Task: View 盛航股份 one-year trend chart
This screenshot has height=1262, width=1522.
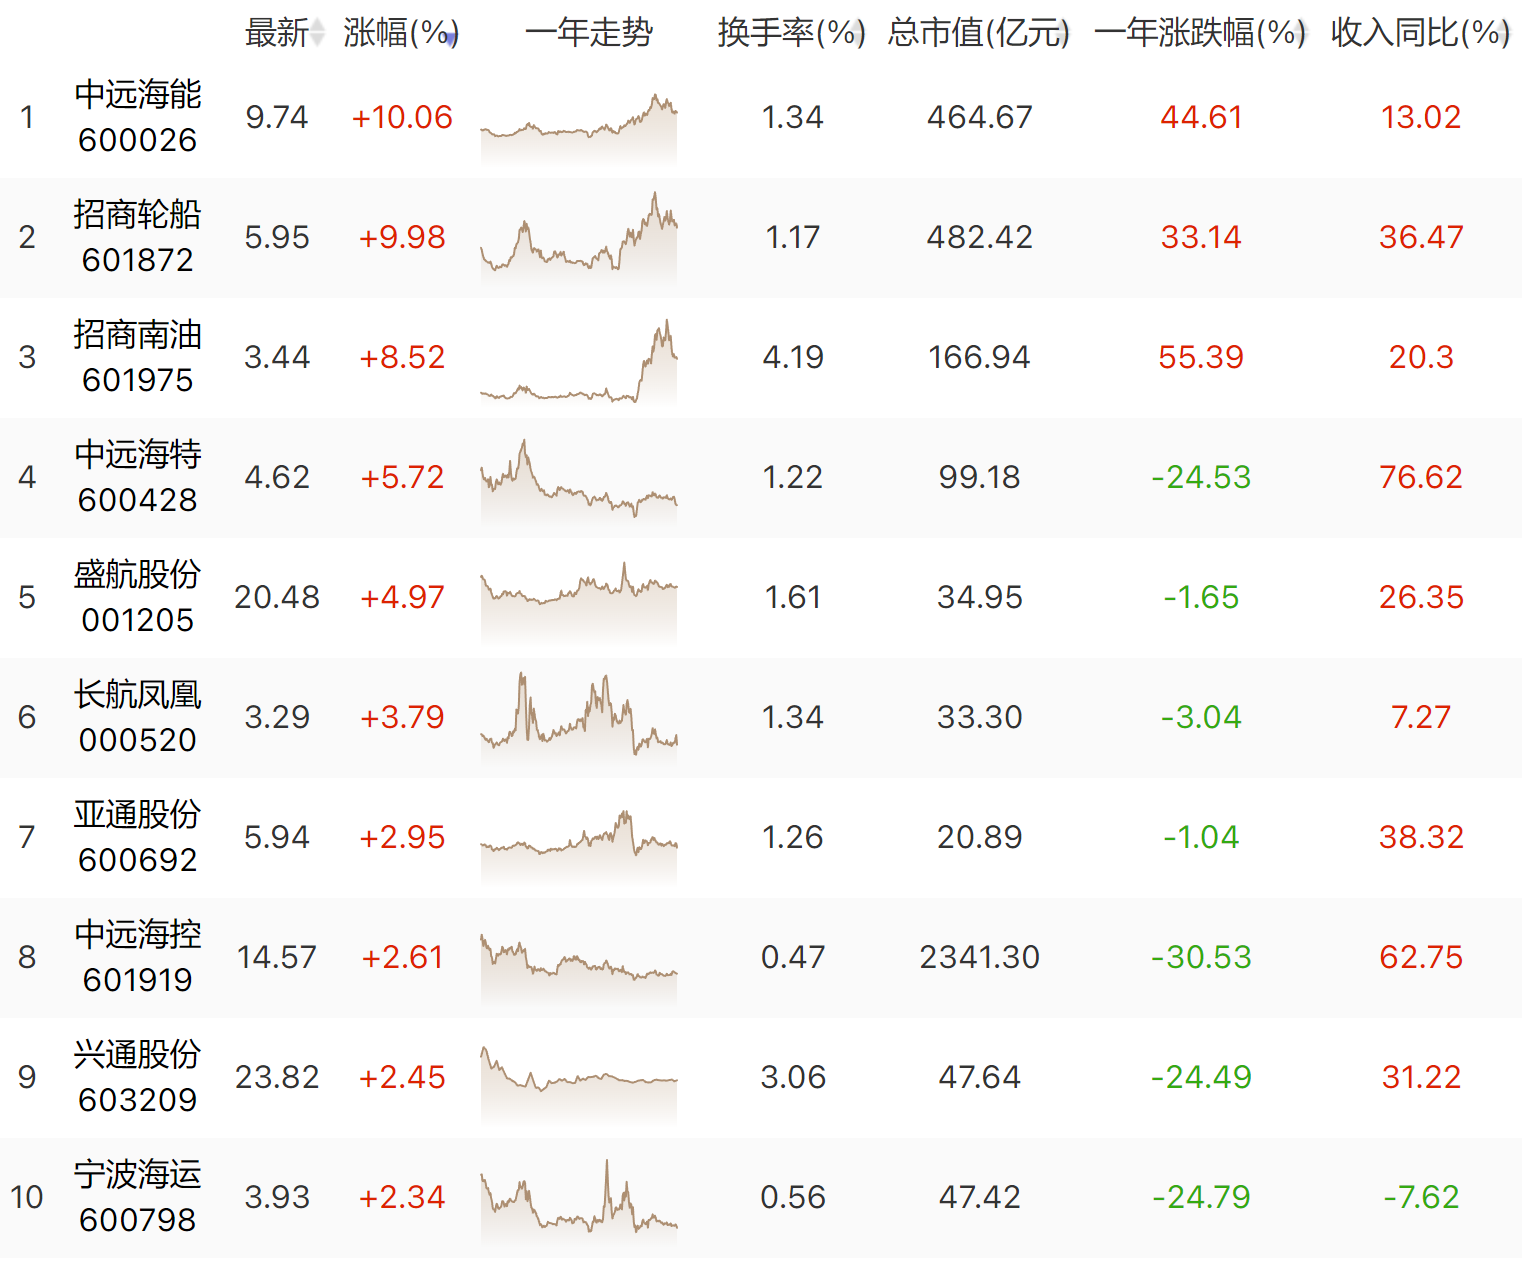Action: pos(579,602)
